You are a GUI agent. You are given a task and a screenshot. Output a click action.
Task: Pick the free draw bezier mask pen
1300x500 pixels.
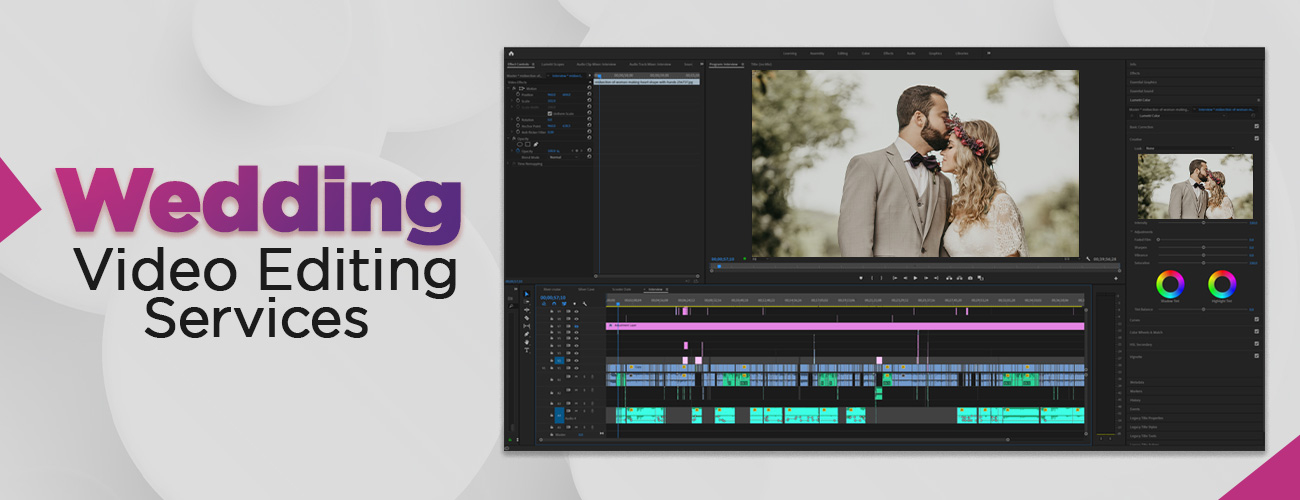point(536,144)
